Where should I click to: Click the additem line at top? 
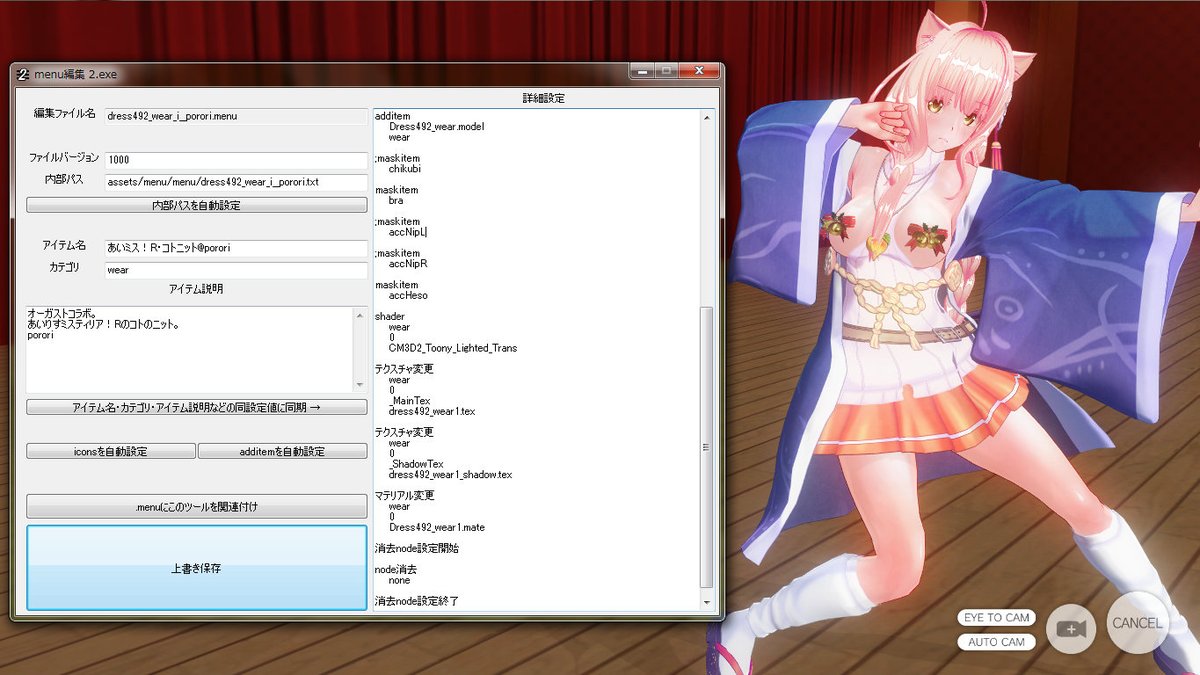click(x=391, y=116)
